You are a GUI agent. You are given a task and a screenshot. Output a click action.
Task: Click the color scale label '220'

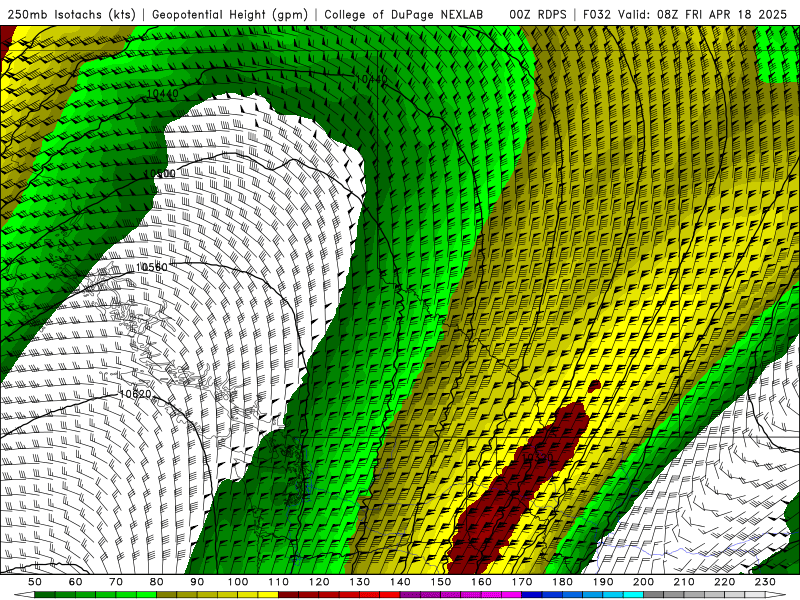pos(724,582)
